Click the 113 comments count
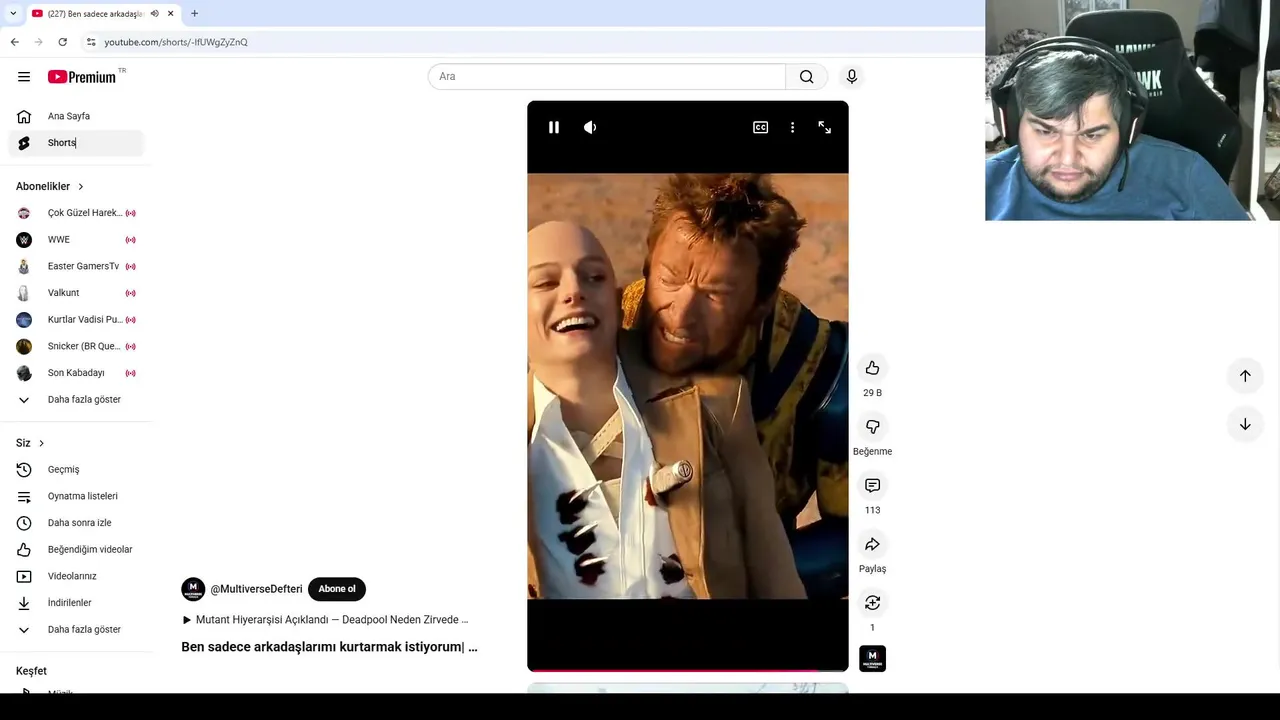The width and height of the screenshot is (1280, 720). [872, 510]
